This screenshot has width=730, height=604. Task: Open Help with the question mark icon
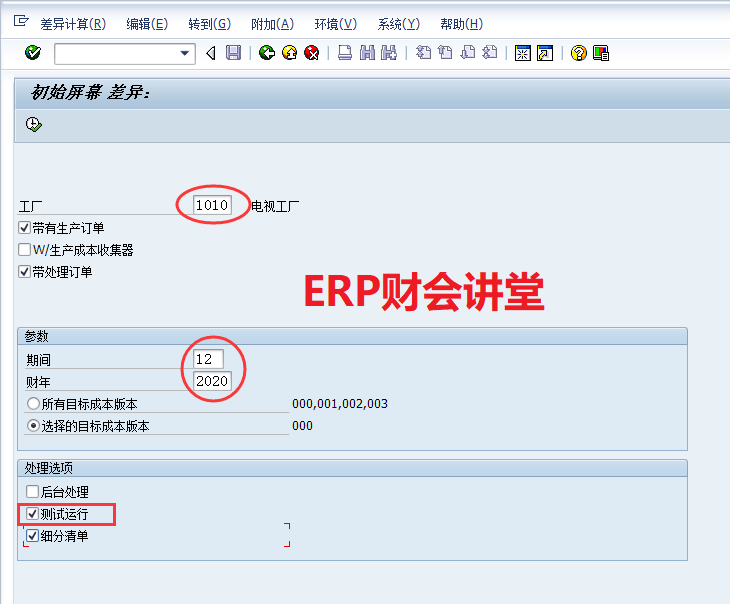coord(578,53)
